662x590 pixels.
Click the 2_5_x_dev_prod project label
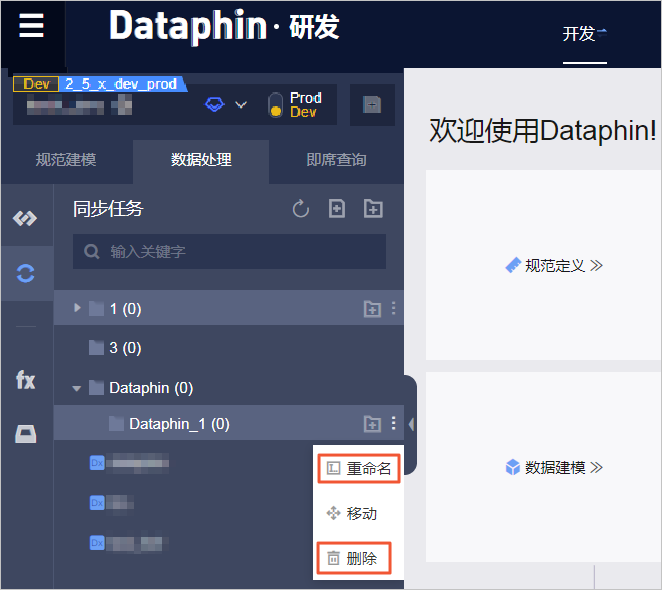[x=121, y=84]
